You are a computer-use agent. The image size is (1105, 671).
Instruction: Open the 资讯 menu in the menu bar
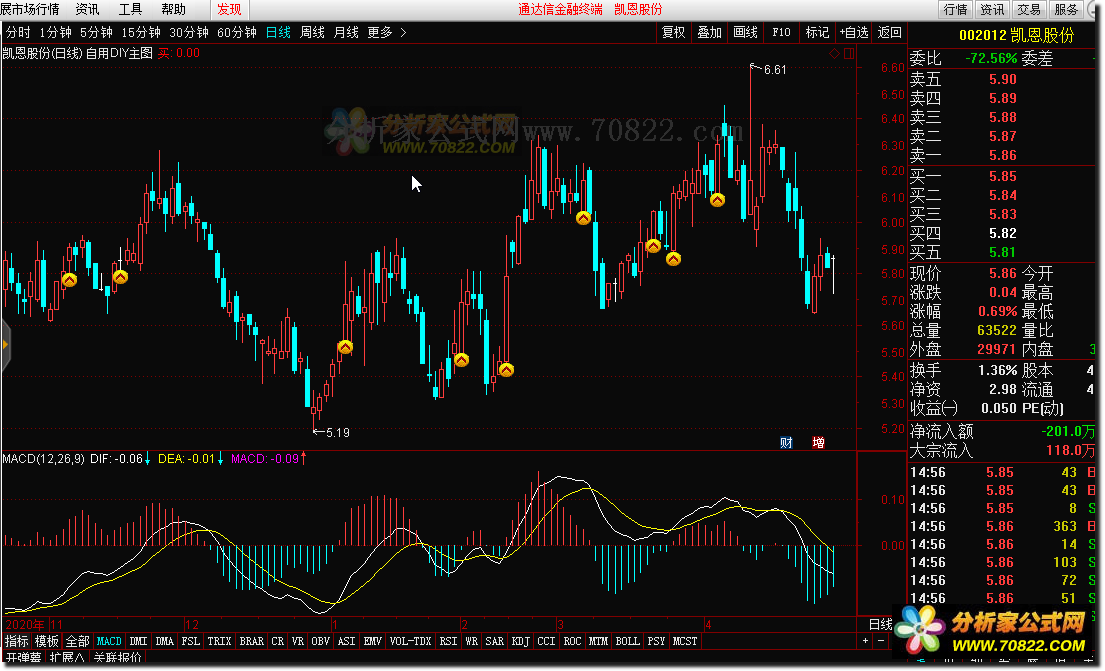pos(87,9)
